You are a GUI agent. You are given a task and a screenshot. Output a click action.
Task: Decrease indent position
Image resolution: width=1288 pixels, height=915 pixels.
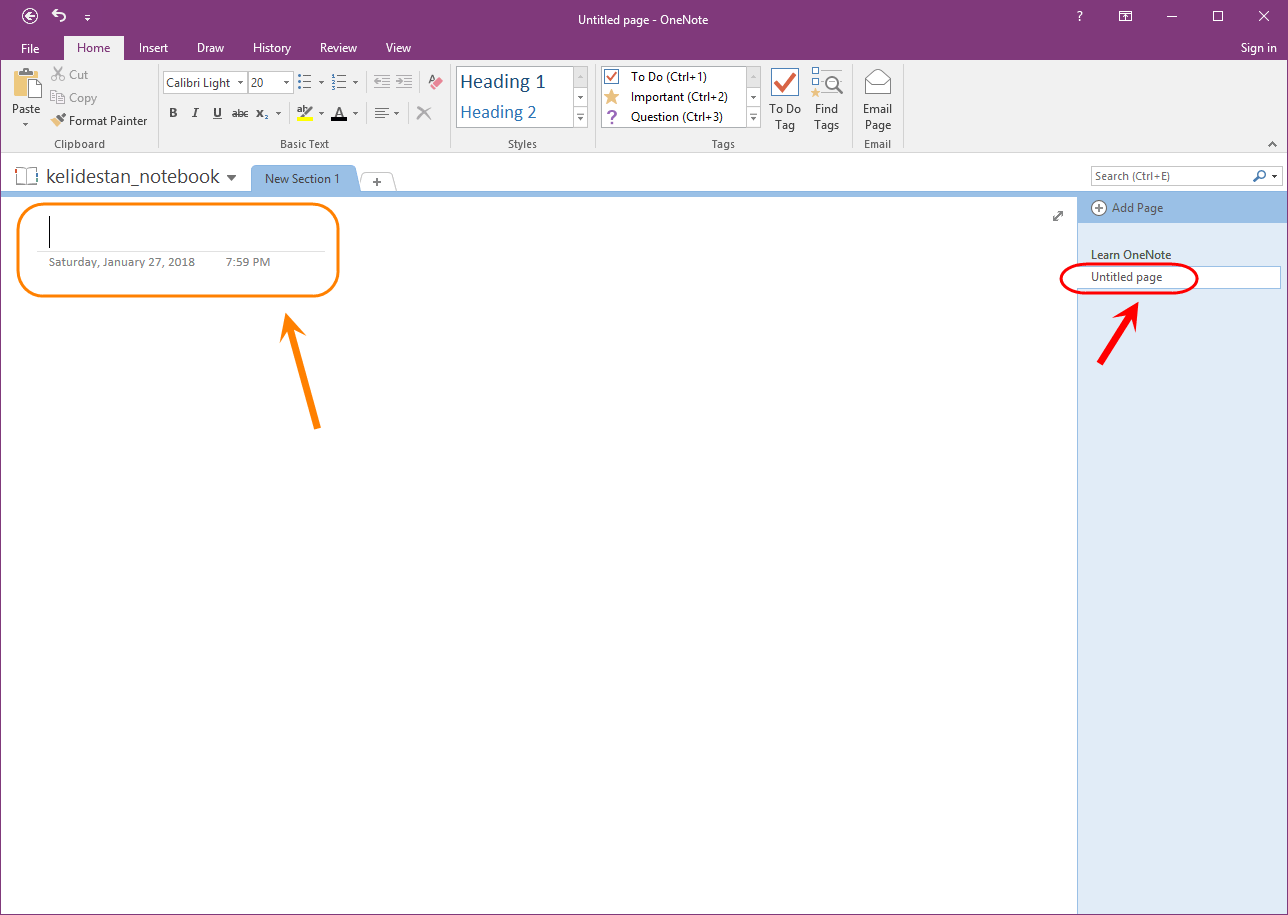point(381,82)
